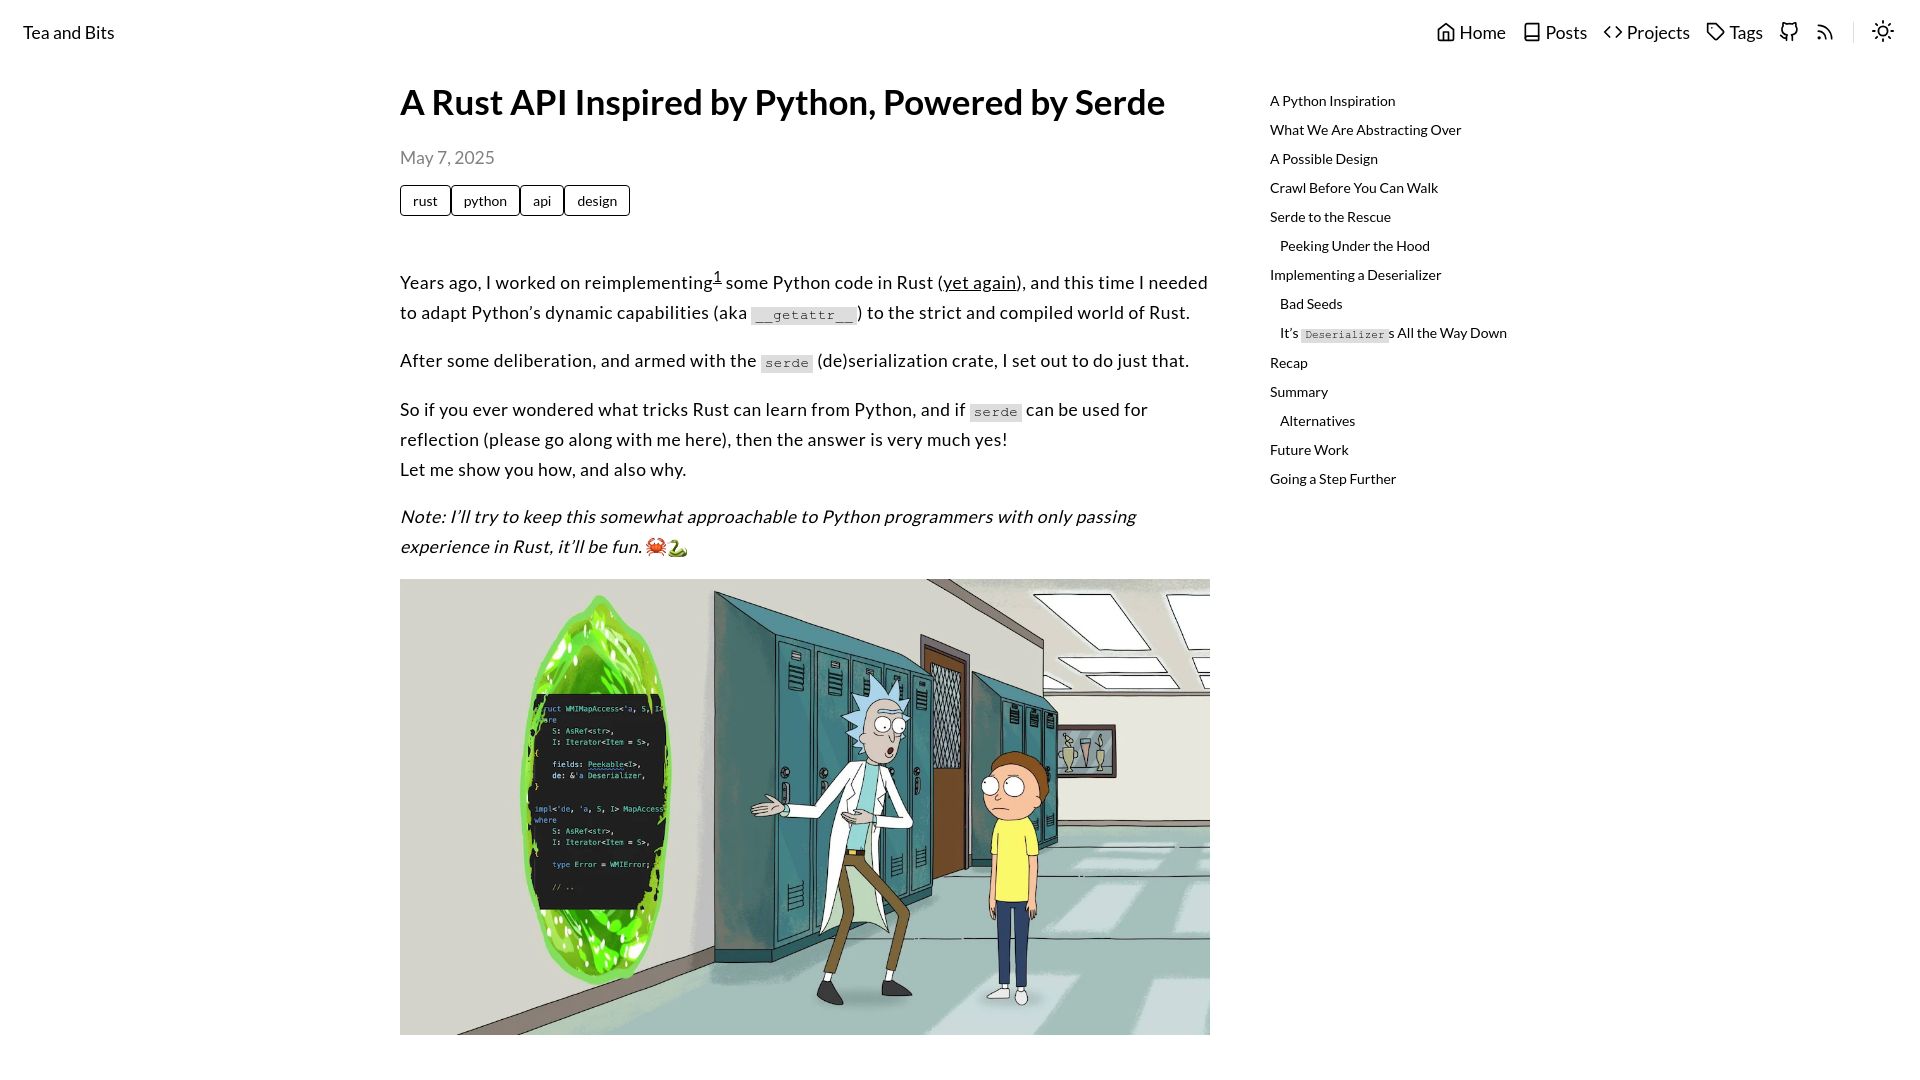1920x1080 pixels.
Task: Click the Tags label icon
Action: (1716, 32)
